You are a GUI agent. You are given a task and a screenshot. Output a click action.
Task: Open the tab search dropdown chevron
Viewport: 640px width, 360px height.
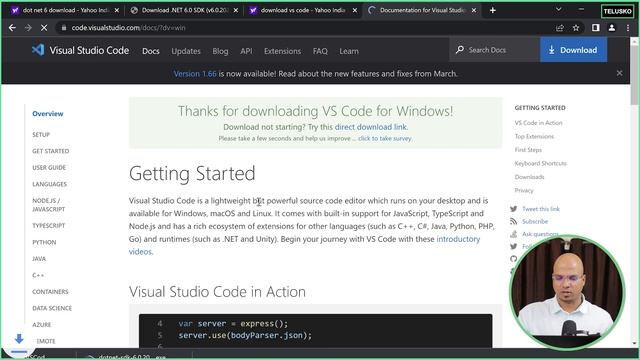[x=558, y=9]
